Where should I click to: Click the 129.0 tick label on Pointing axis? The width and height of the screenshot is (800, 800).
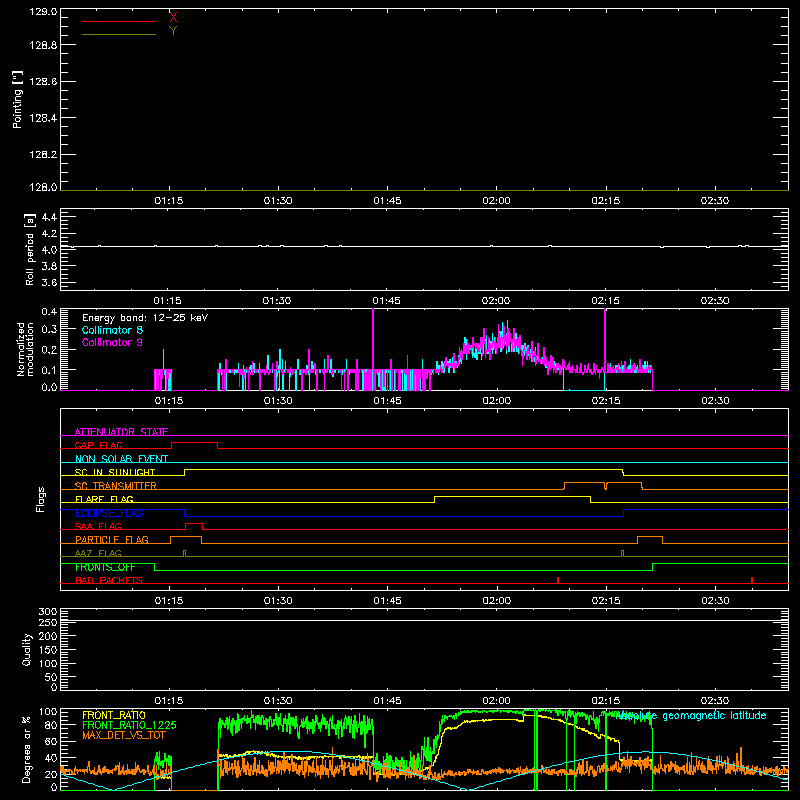pos(43,11)
